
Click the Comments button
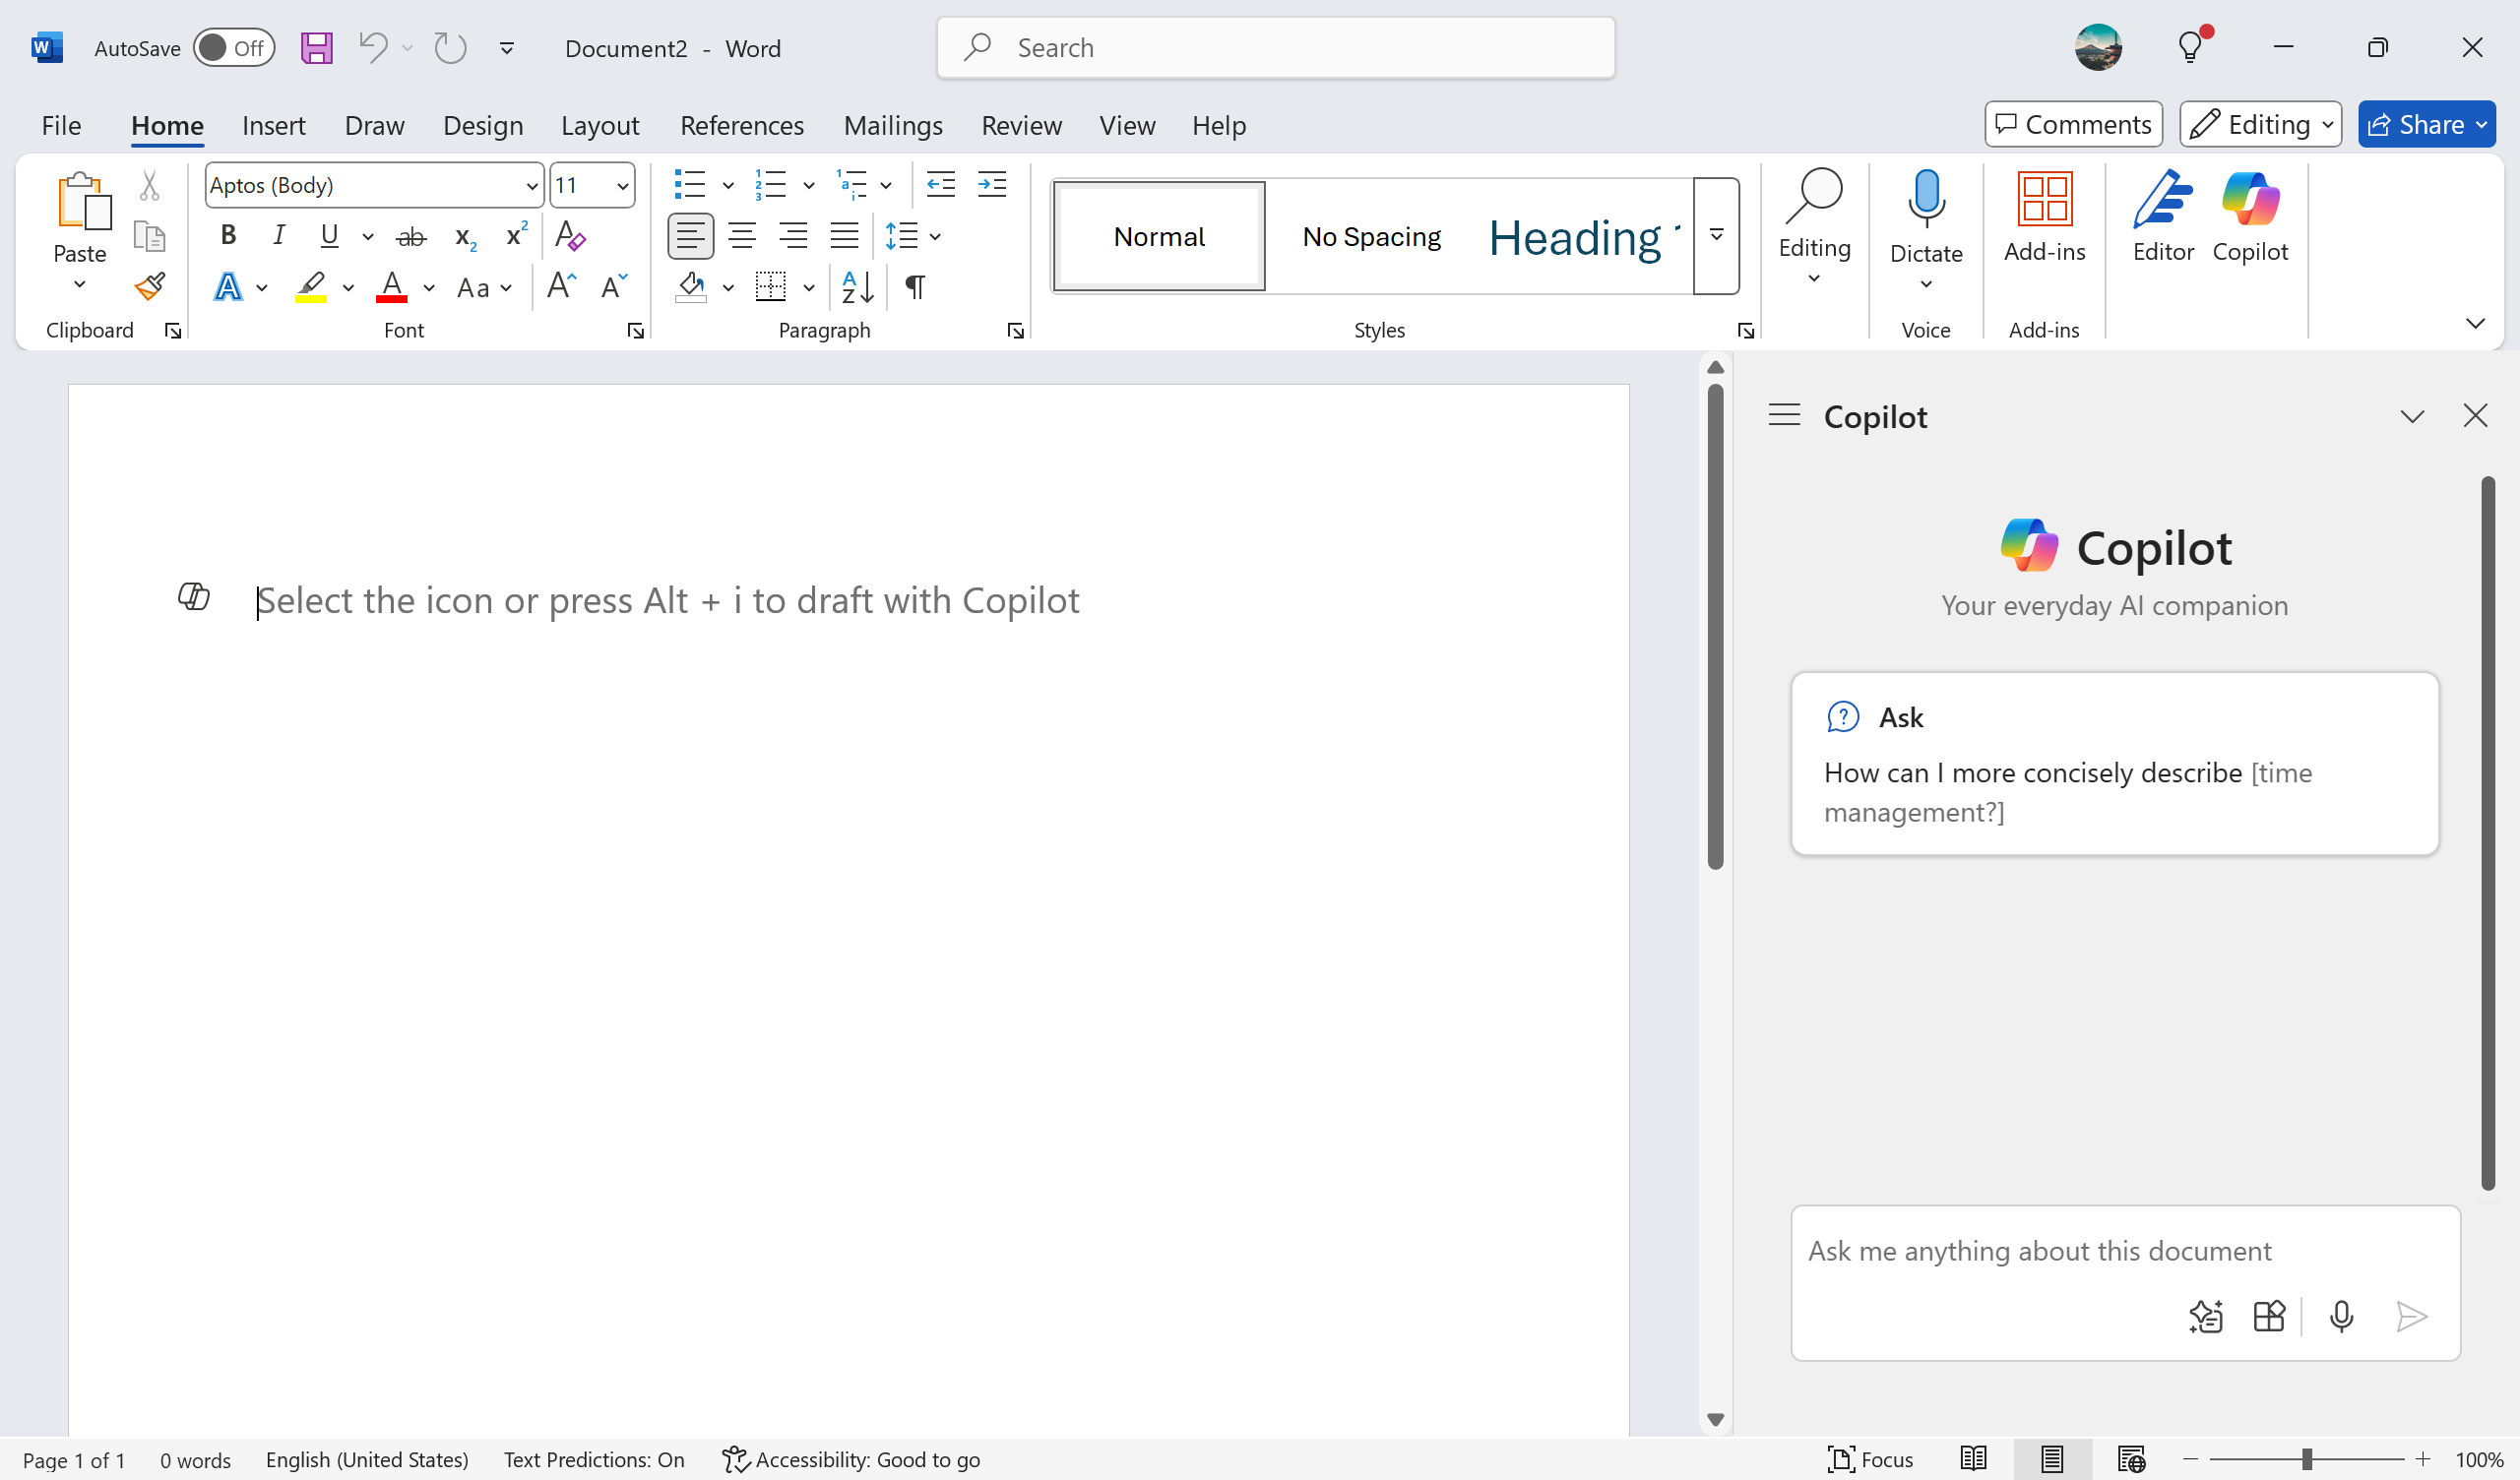(2072, 124)
